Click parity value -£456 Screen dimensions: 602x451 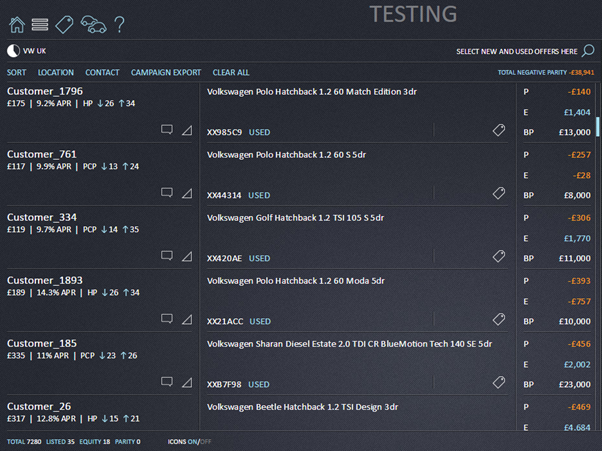579,344
